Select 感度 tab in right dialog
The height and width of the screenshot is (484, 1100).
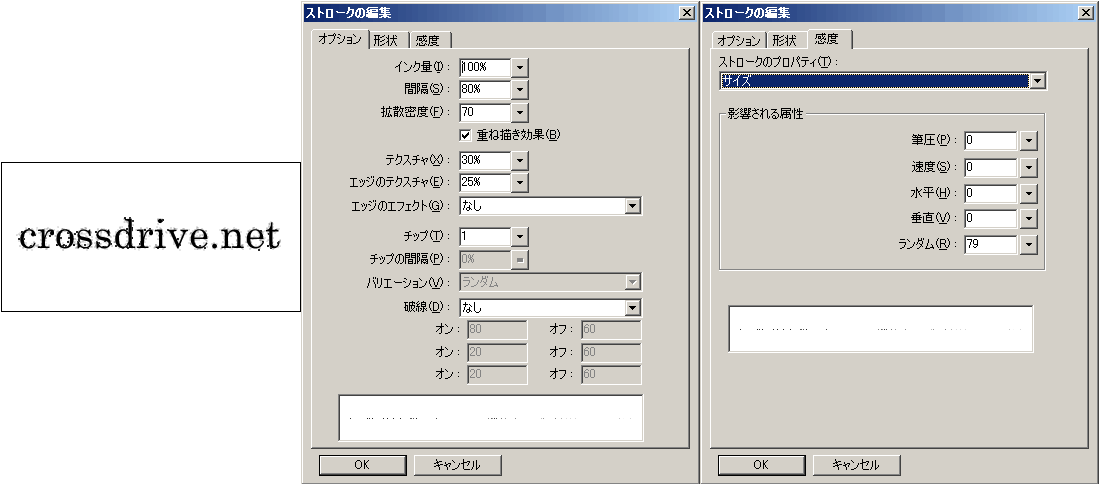tap(829, 39)
